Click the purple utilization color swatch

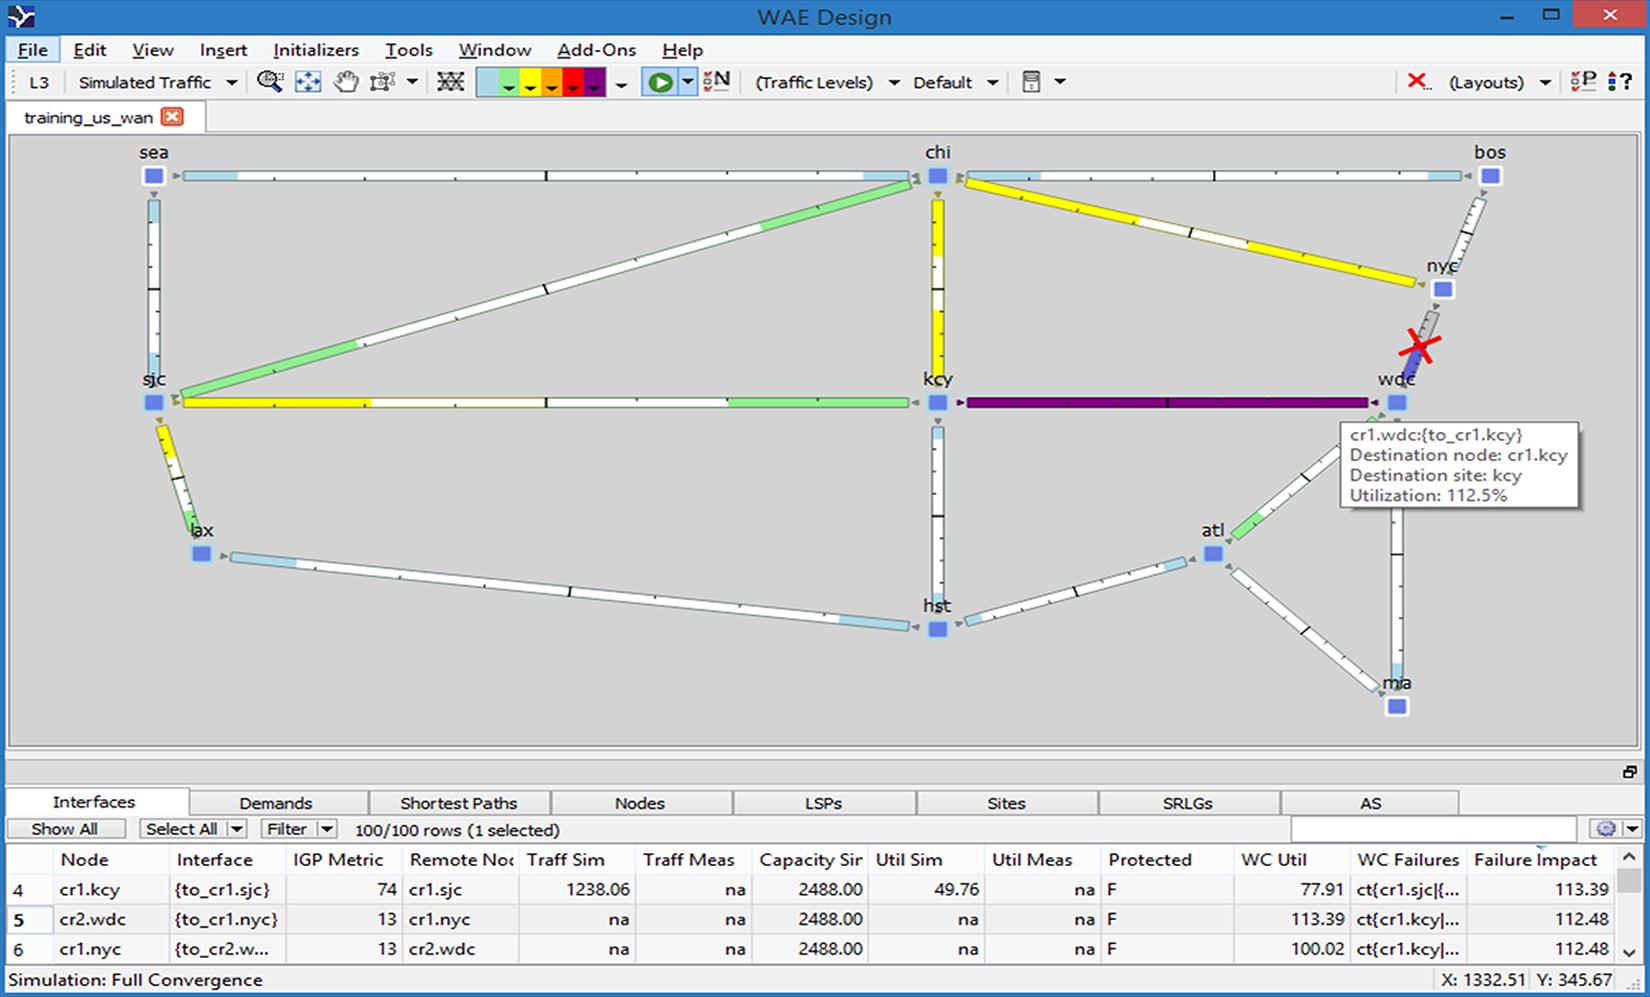(x=594, y=82)
